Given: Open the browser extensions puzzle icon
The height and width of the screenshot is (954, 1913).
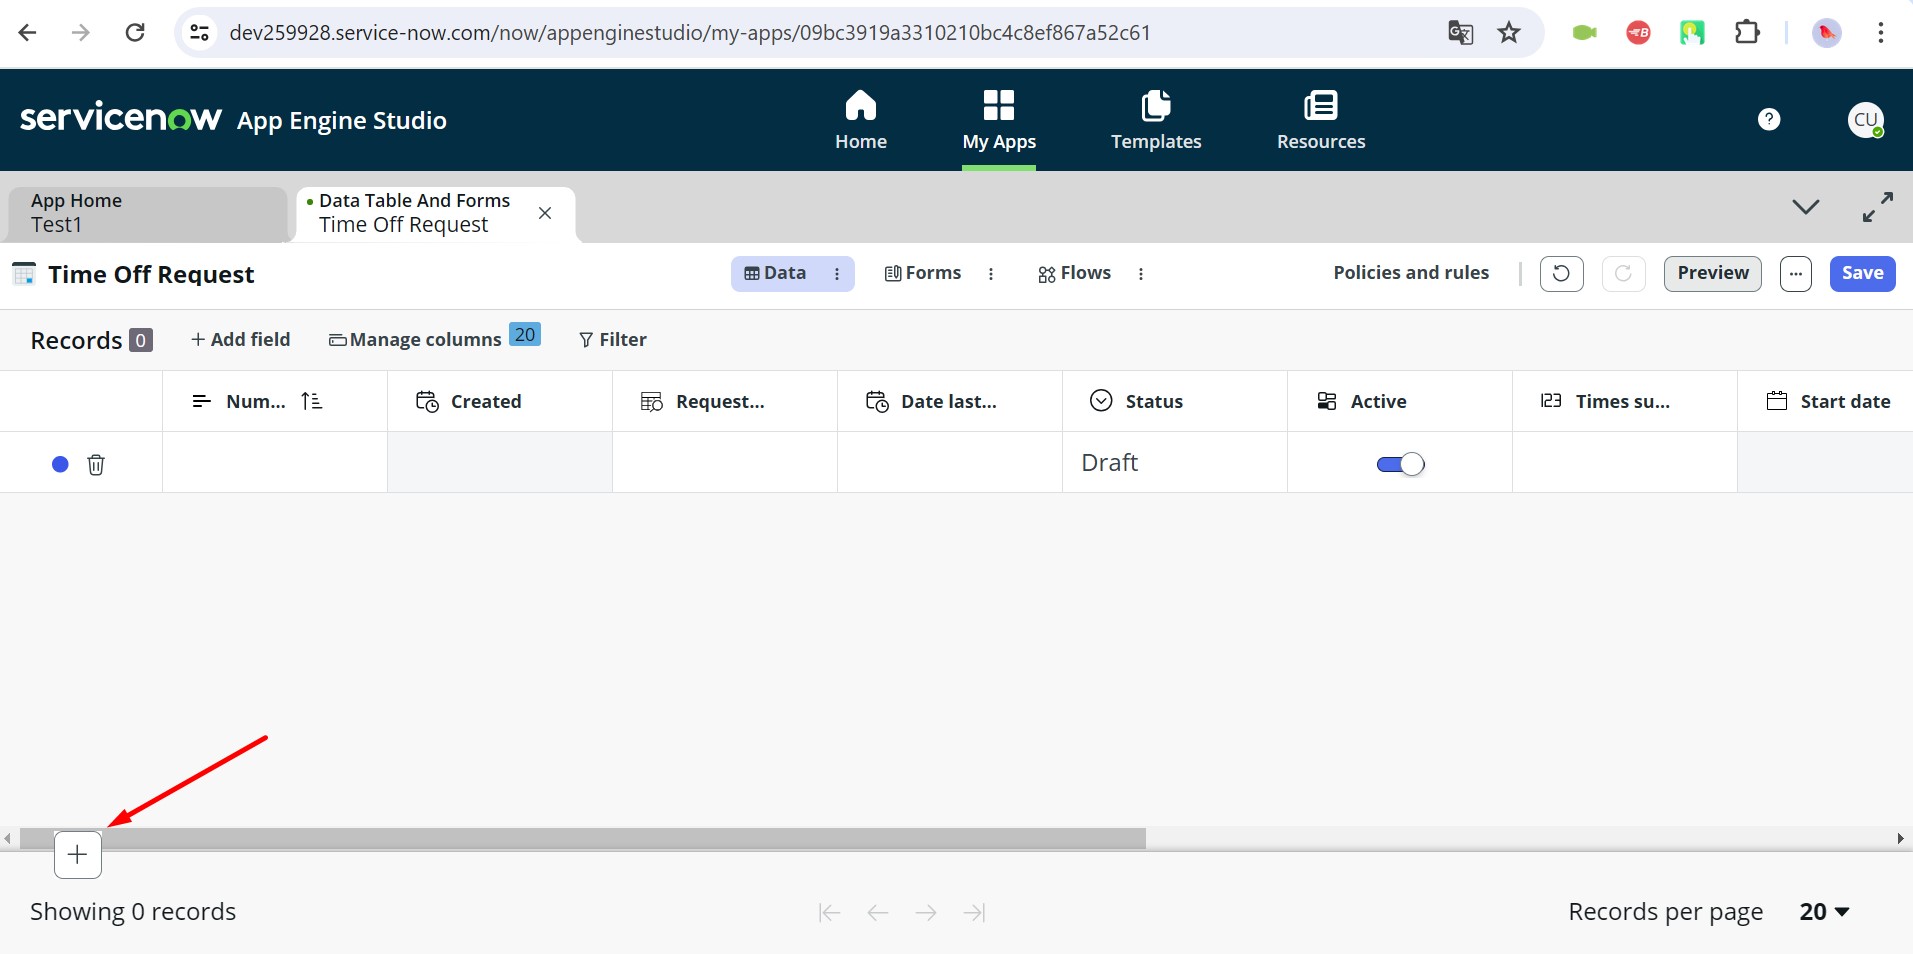Looking at the screenshot, I should coord(1747,33).
